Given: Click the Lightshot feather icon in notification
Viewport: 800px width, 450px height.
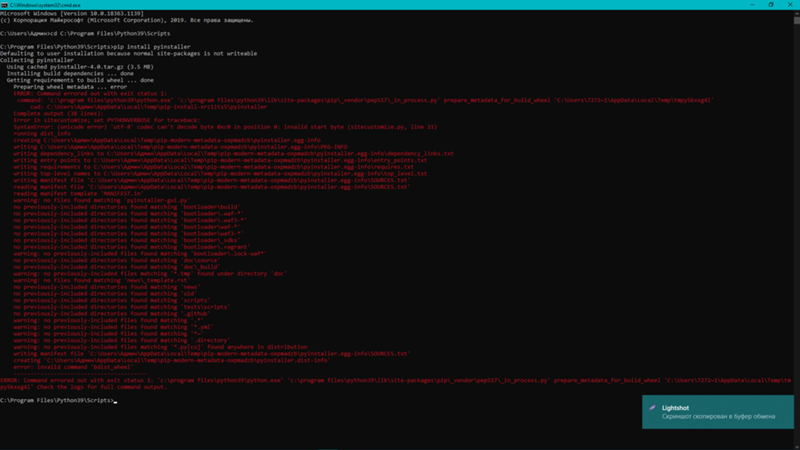Looking at the screenshot, I should click(653, 408).
